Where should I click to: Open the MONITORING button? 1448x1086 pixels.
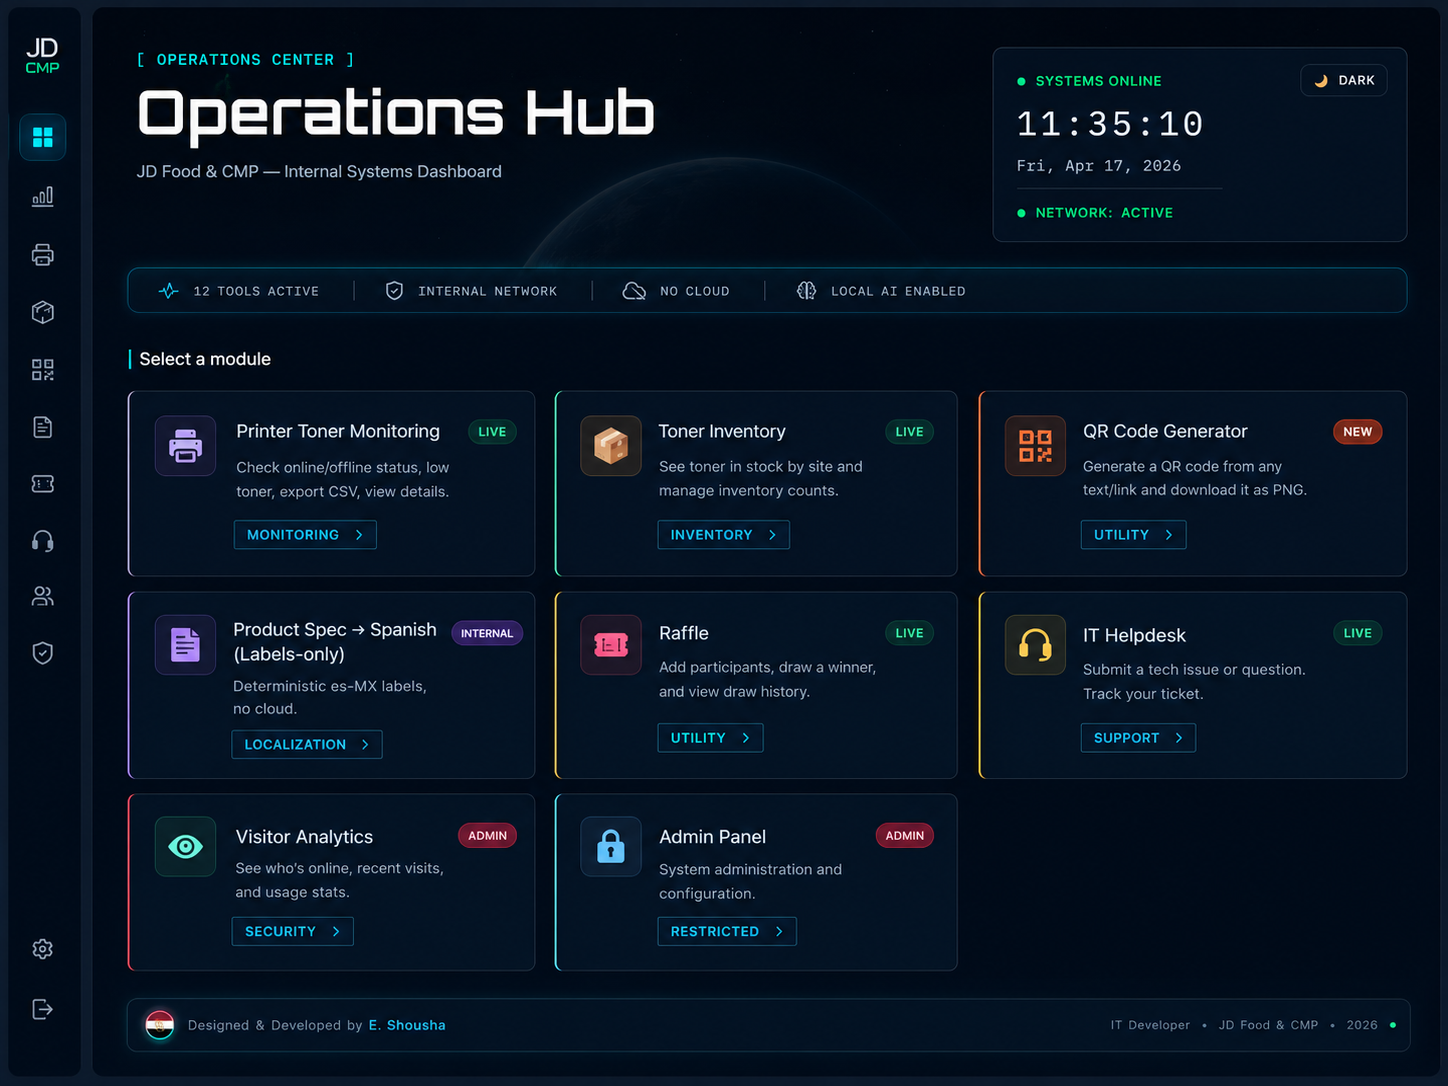click(x=305, y=535)
